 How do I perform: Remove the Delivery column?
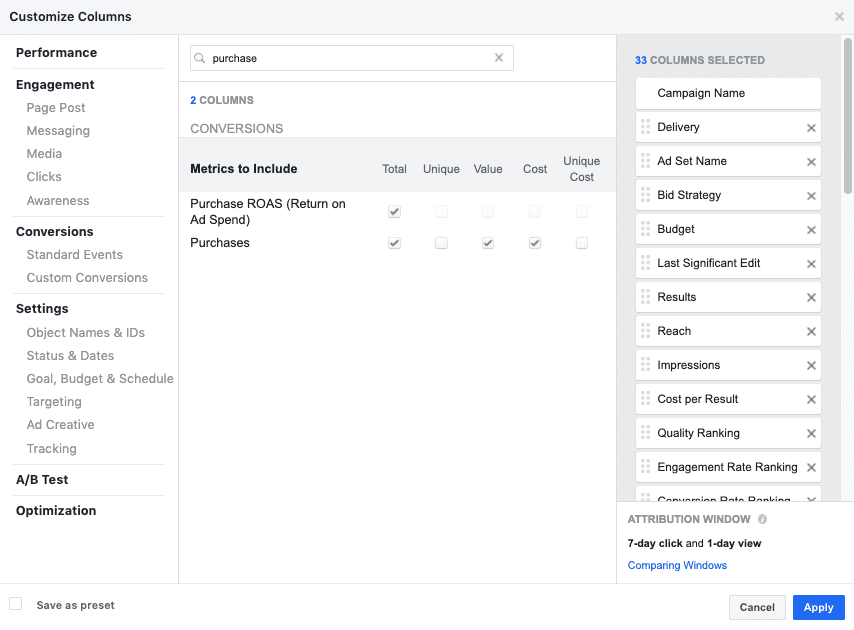click(x=811, y=128)
